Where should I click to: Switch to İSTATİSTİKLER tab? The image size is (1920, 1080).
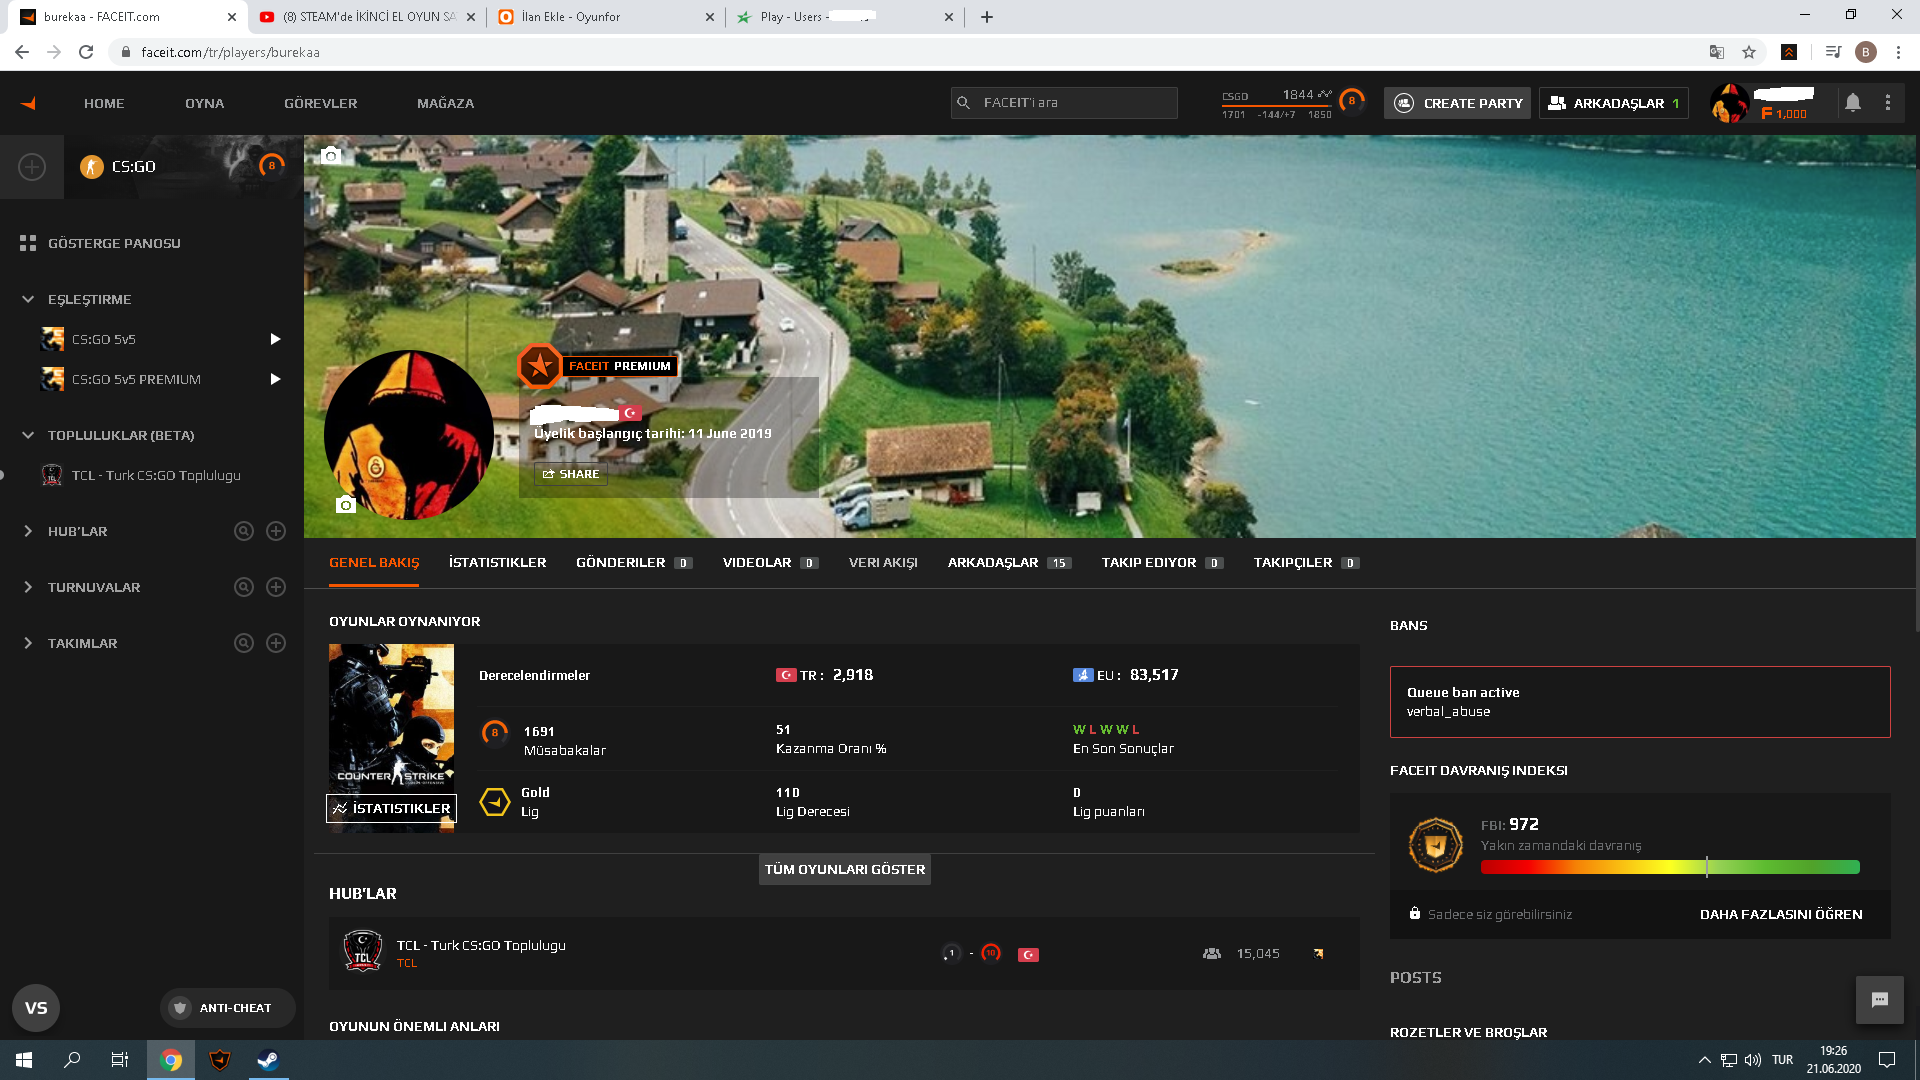(497, 563)
